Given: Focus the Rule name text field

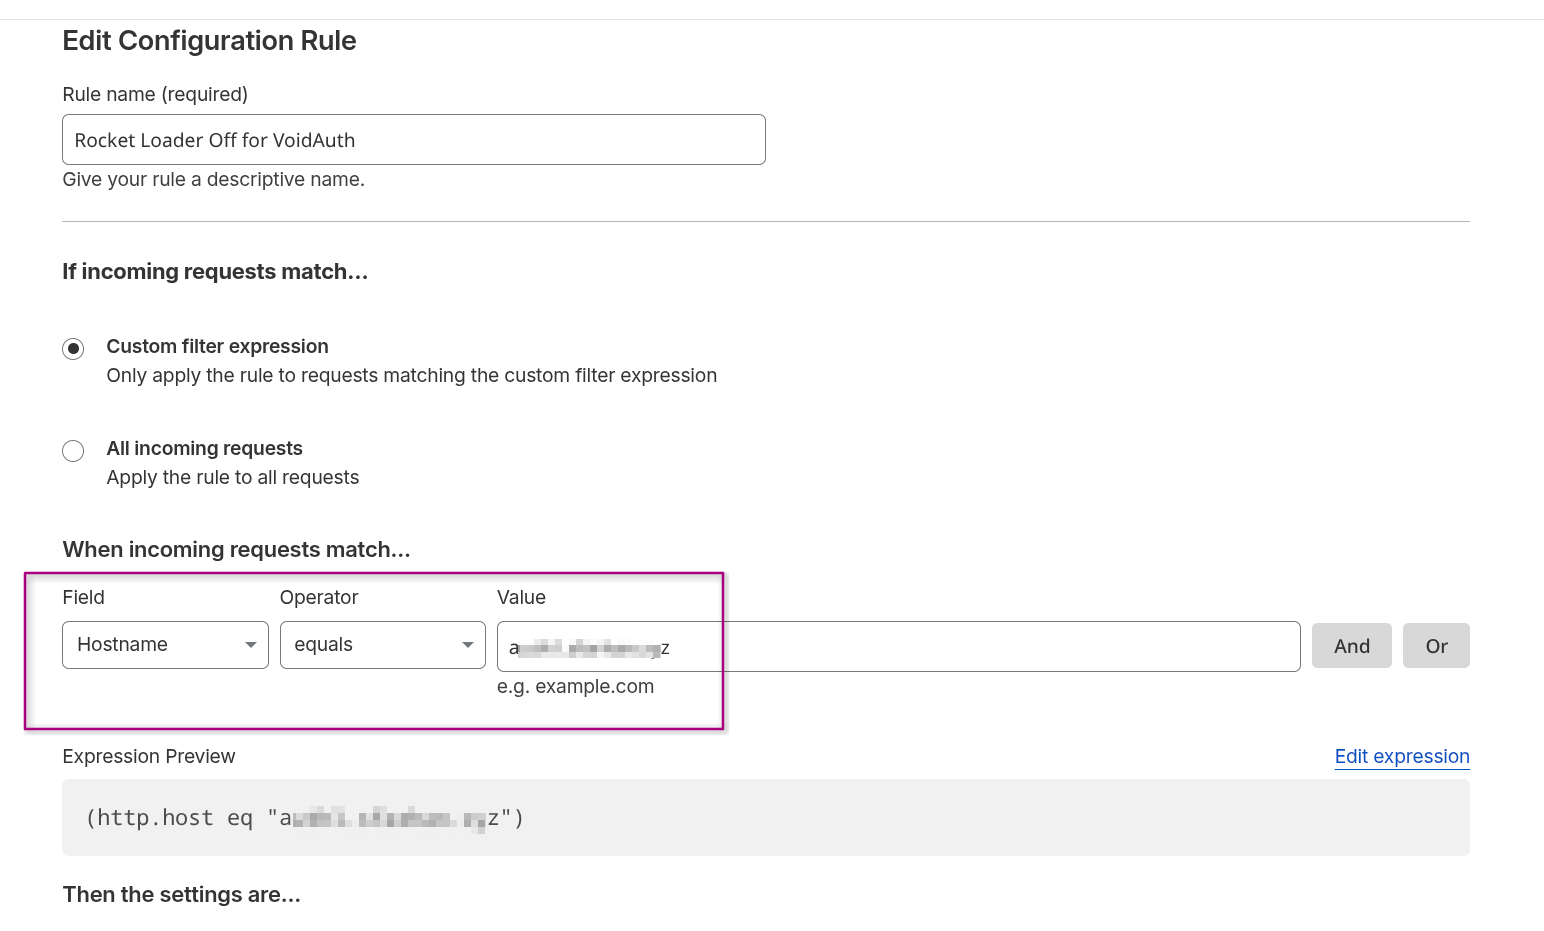Looking at the screenshot, I should pos(413,140).
